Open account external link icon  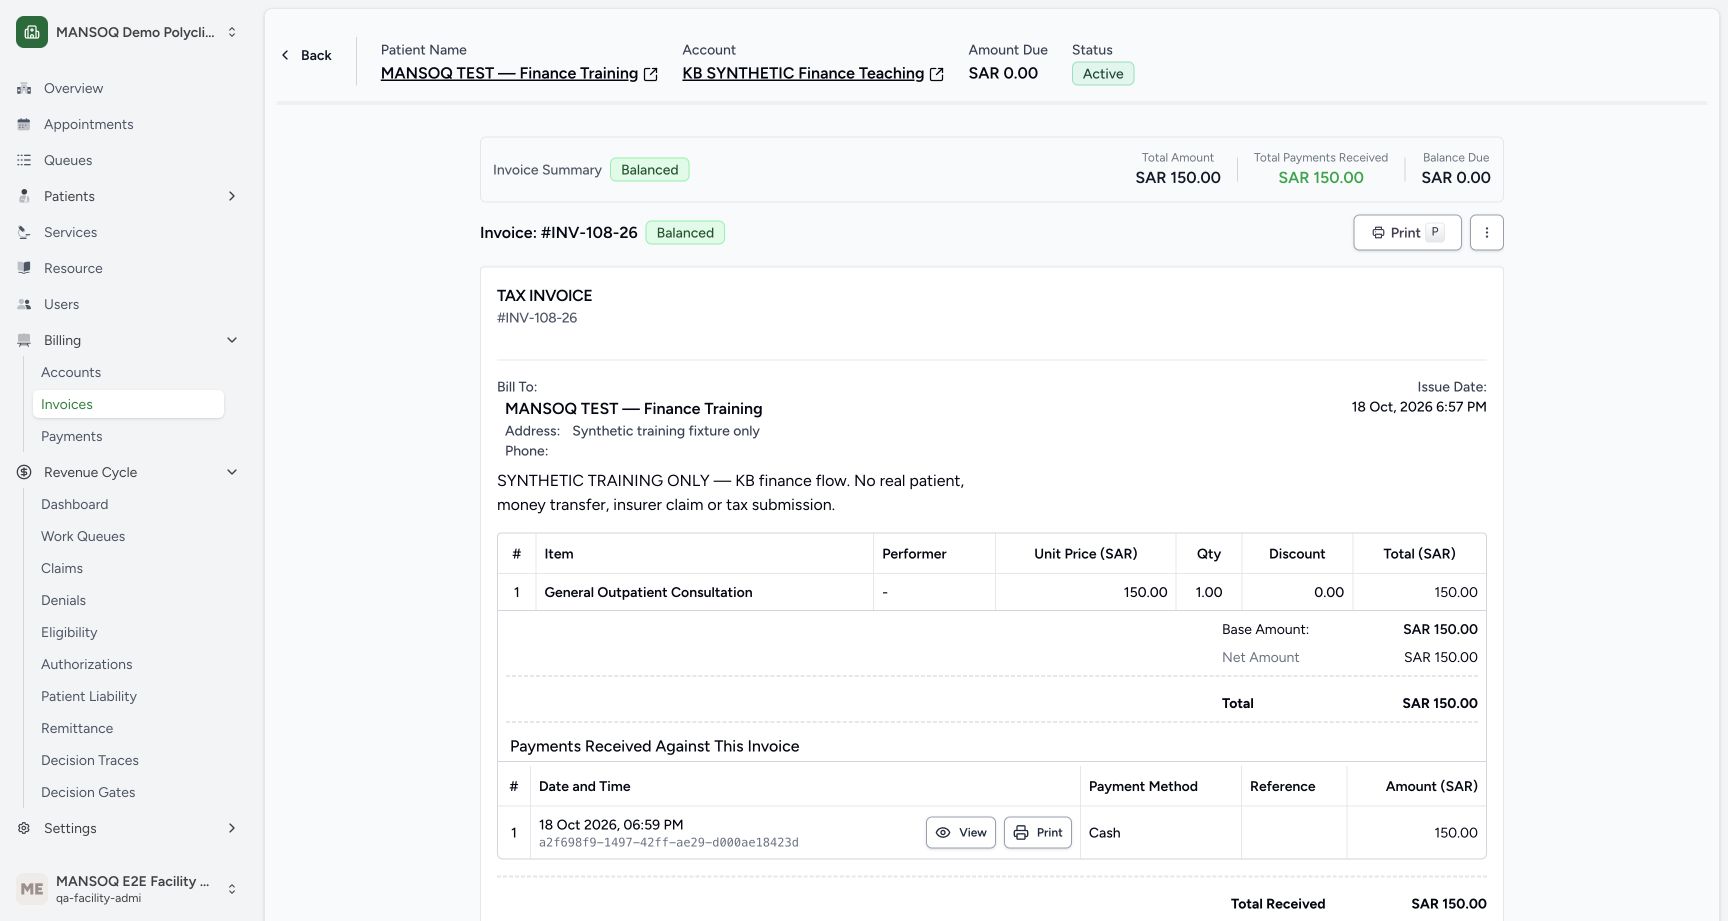[937, 74]
